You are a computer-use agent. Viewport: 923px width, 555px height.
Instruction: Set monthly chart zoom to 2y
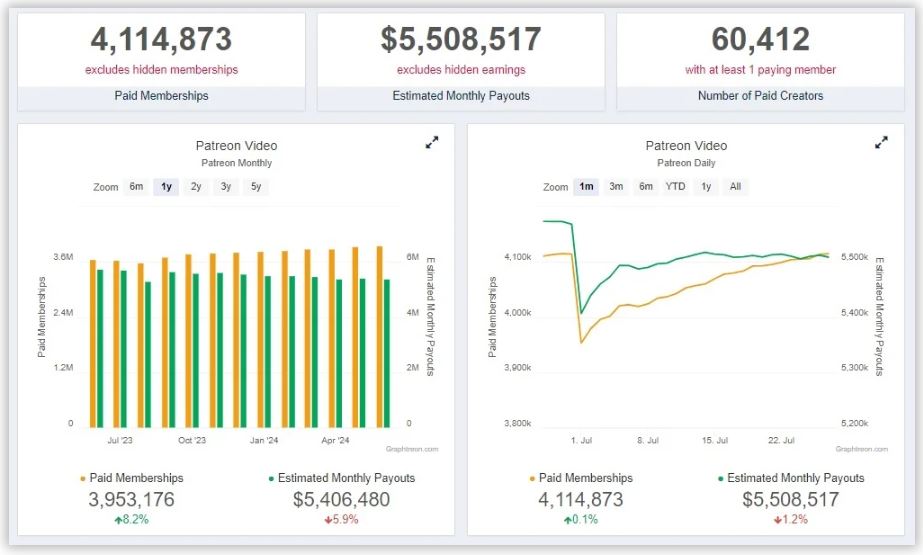point(196,187)
